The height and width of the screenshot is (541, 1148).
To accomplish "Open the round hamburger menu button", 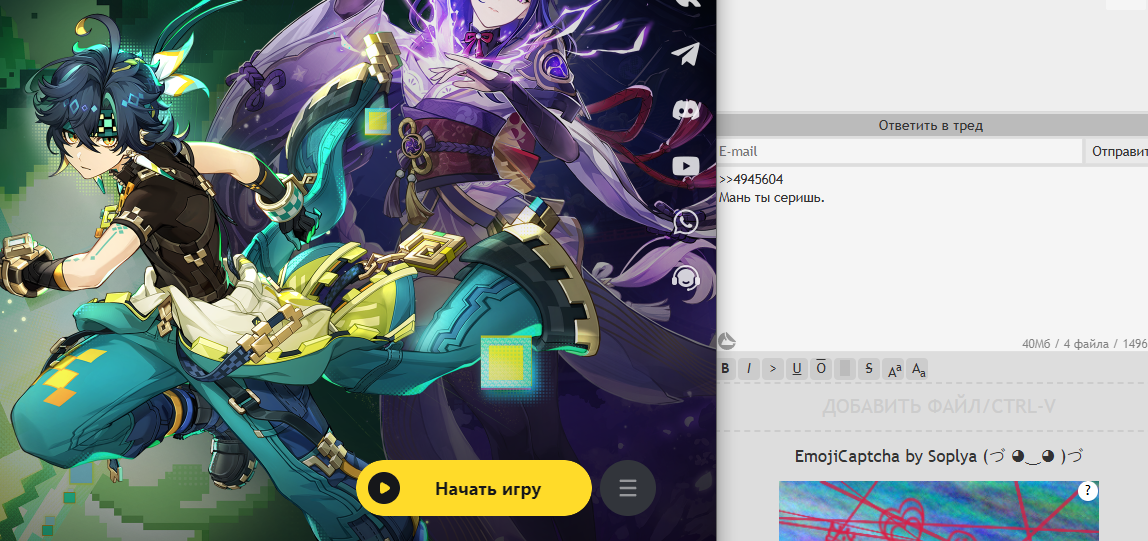I will pyautogui.click(x=627, y=488).
